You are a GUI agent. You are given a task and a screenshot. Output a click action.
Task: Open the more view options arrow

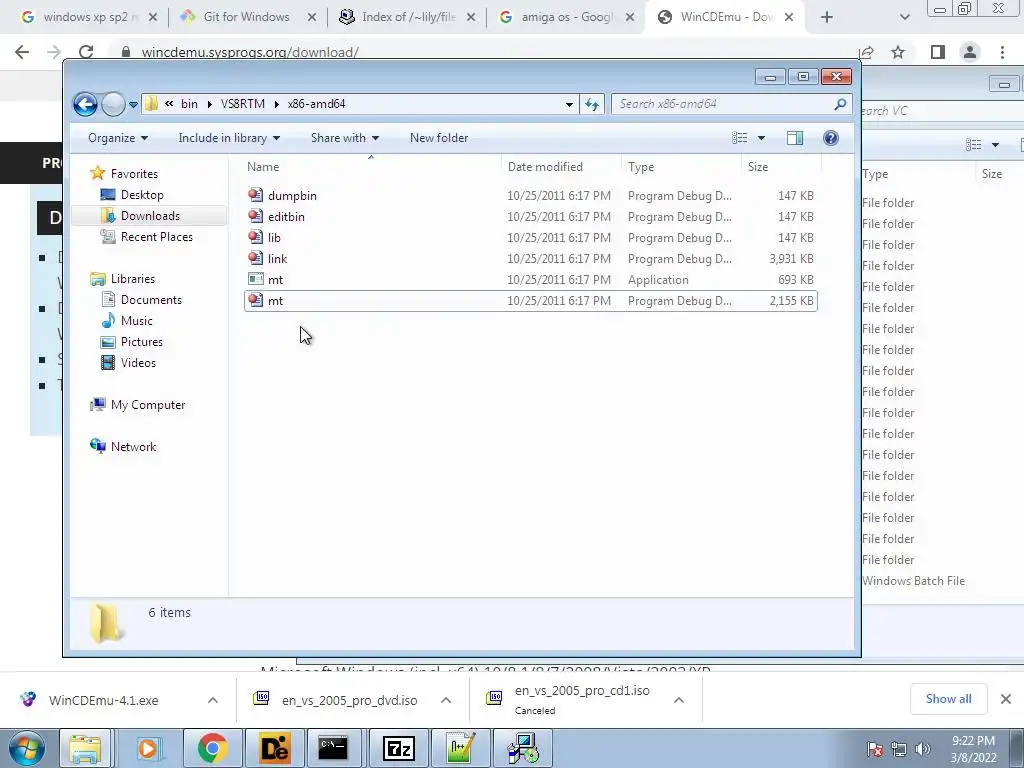761,138
